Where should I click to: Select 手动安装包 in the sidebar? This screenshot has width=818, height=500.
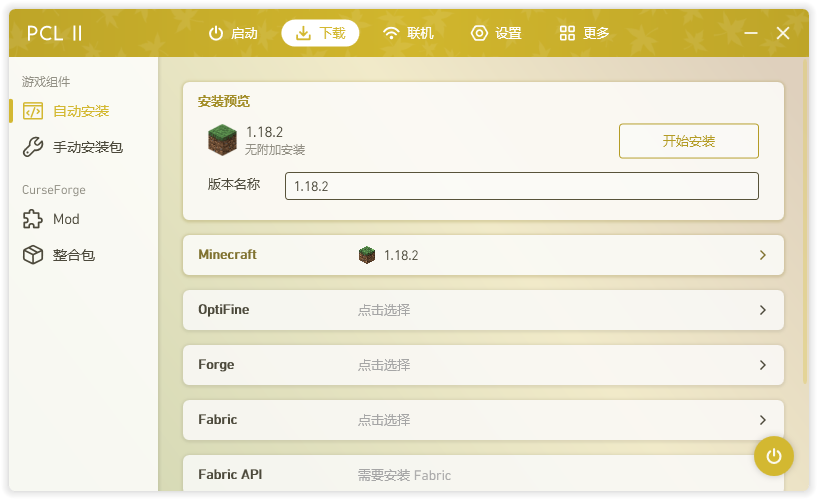[83, 147]
